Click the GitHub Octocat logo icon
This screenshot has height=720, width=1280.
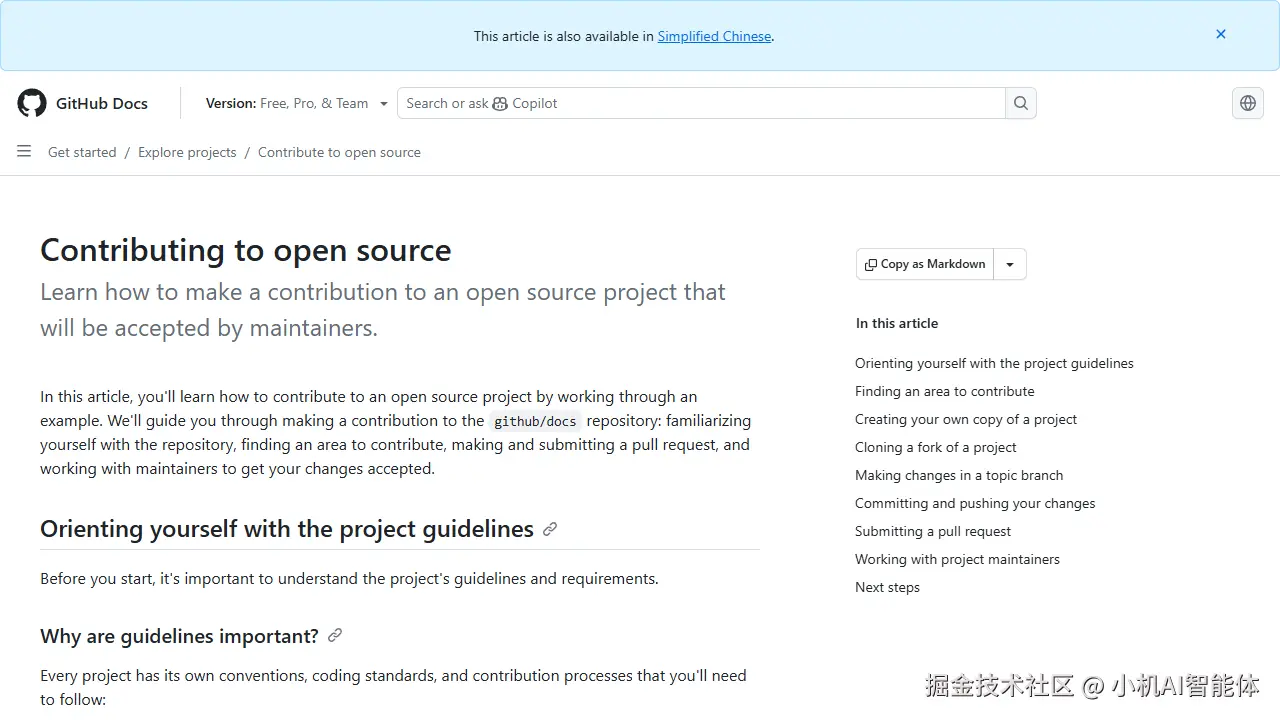32,103
